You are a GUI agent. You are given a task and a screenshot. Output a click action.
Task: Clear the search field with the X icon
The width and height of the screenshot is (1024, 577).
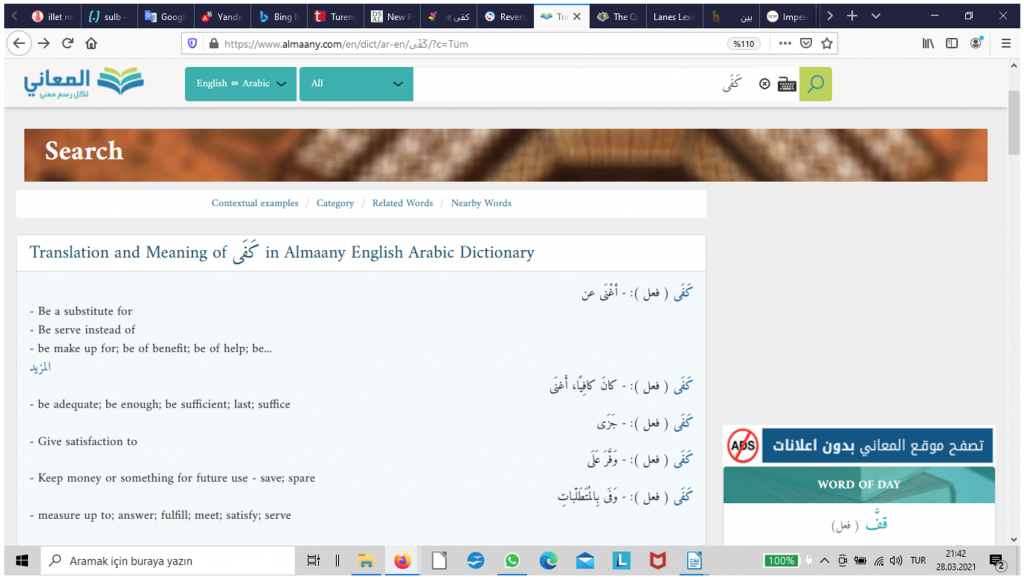pos(765,85)
